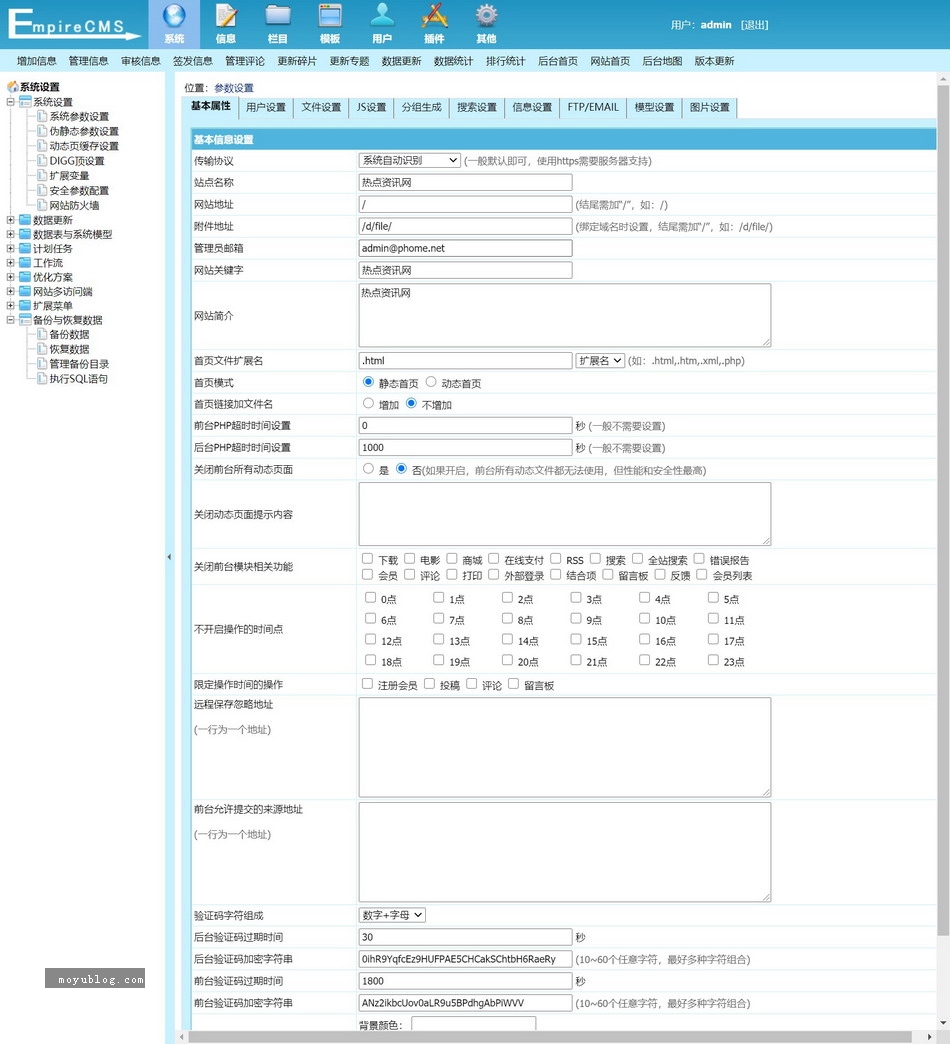
Task: Open the 插件 tools icon section
Action: (x=434, y=24)
